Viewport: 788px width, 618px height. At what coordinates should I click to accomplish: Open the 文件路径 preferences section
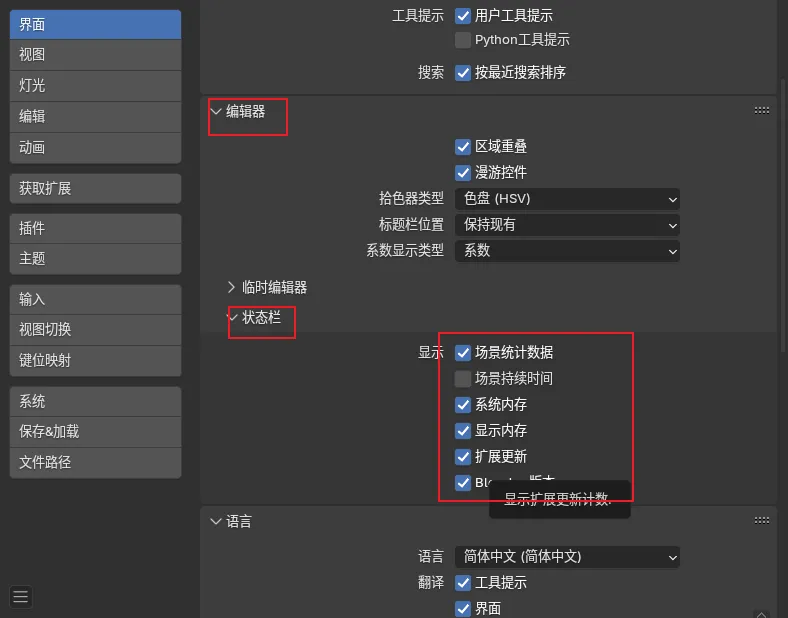[95, 462]
